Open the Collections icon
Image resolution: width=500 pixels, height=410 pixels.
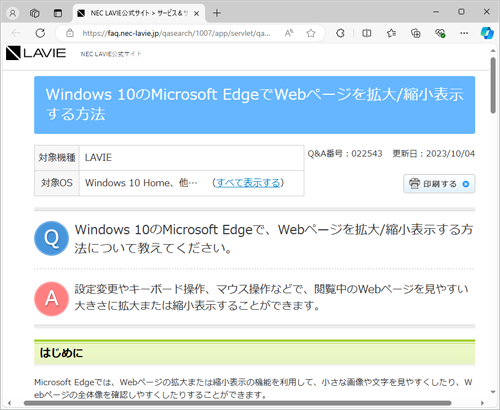point(416,33)
